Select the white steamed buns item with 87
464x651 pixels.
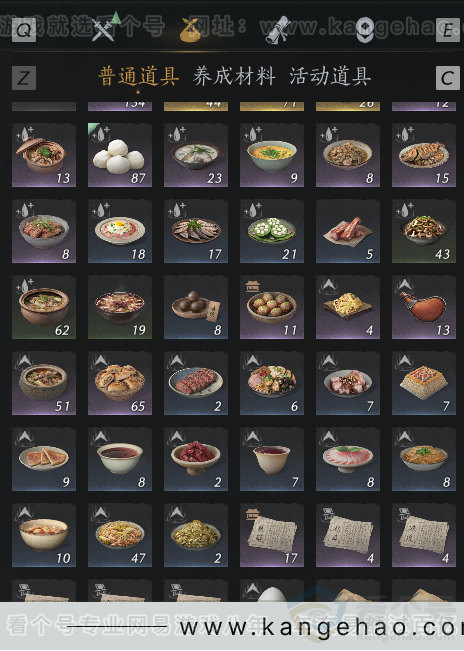pyautogui.click(x=120, y=155)
